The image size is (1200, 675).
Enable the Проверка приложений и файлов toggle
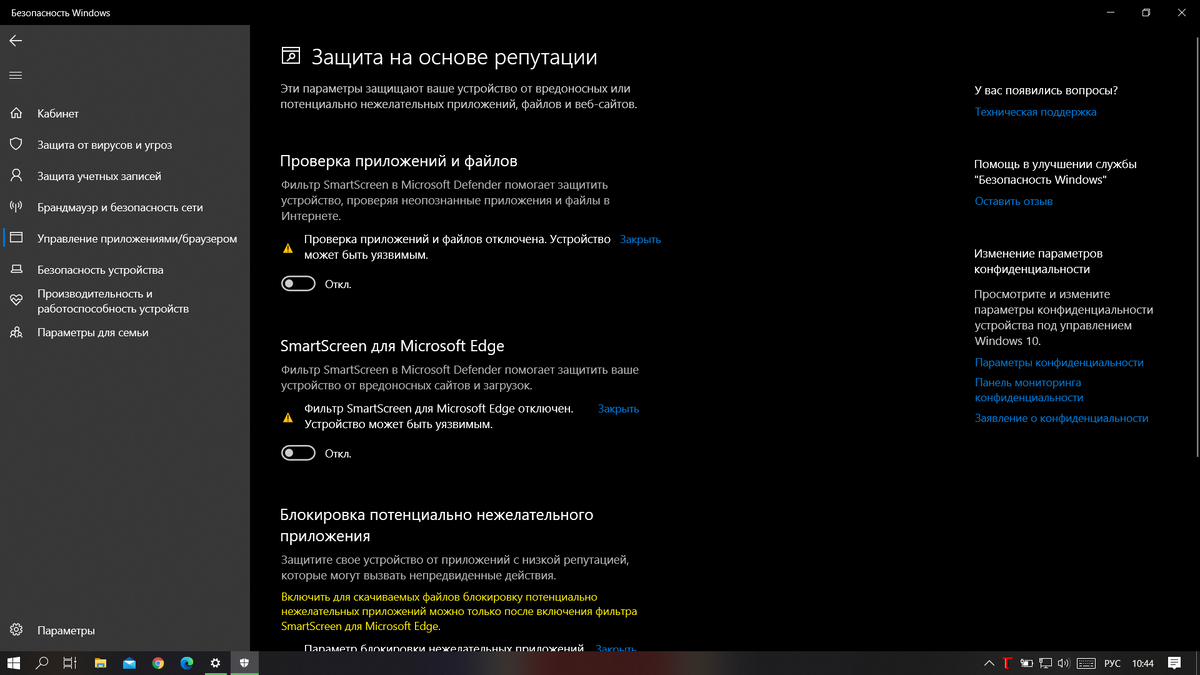[x=298, y=284]
